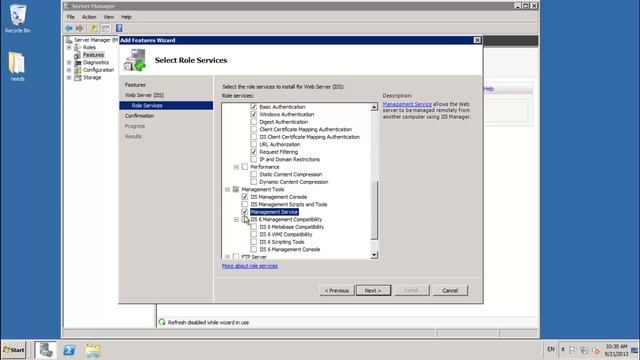The image size is (640, 360).
Task: Click the network tray icon
Action: pos(584,350)
